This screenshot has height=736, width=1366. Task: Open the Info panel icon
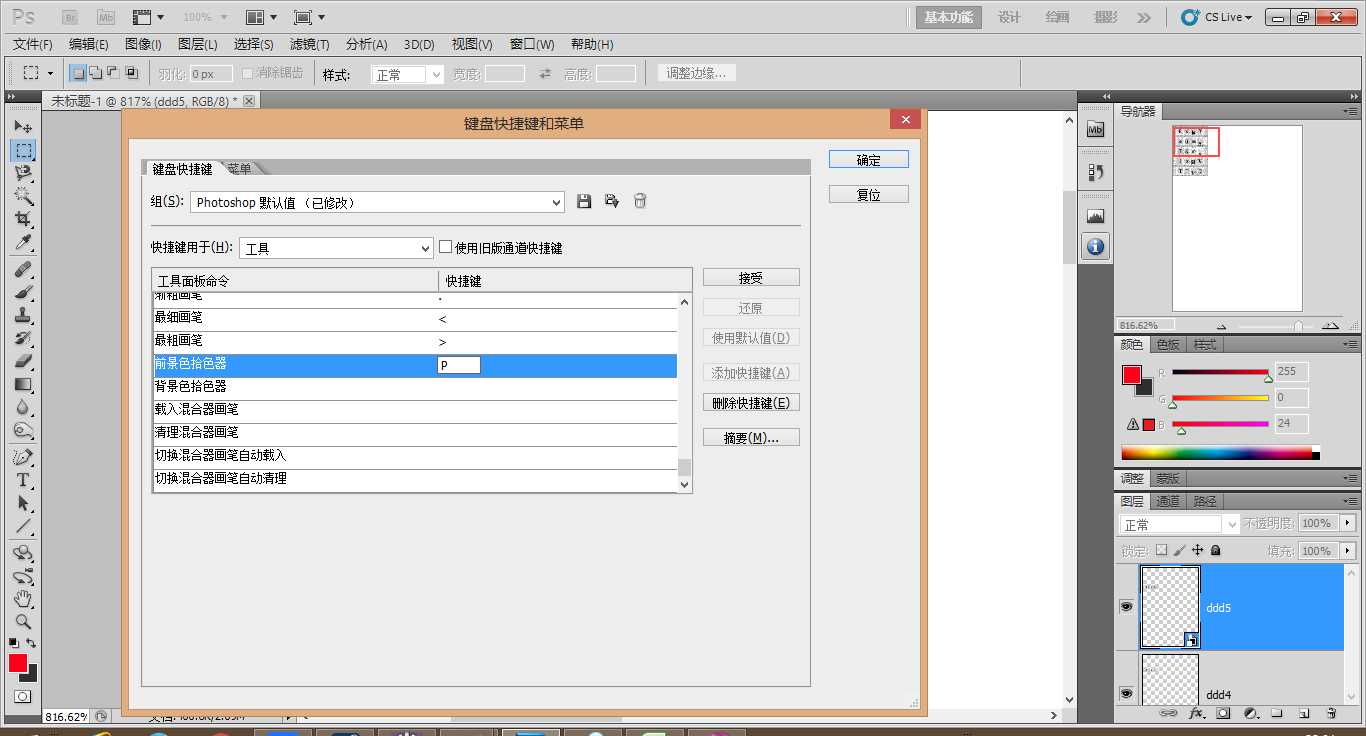pyautogui.click(x=1095, y=246)
